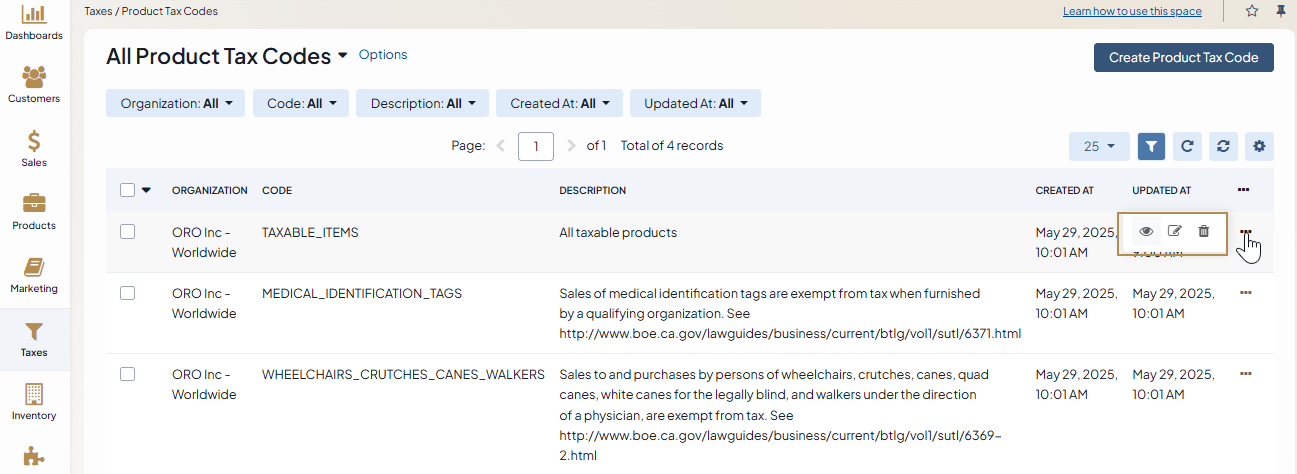Viewport: 1297px width, 474px height.
Task: Open Products in the sidebar menu
Action: click(34, 211)
